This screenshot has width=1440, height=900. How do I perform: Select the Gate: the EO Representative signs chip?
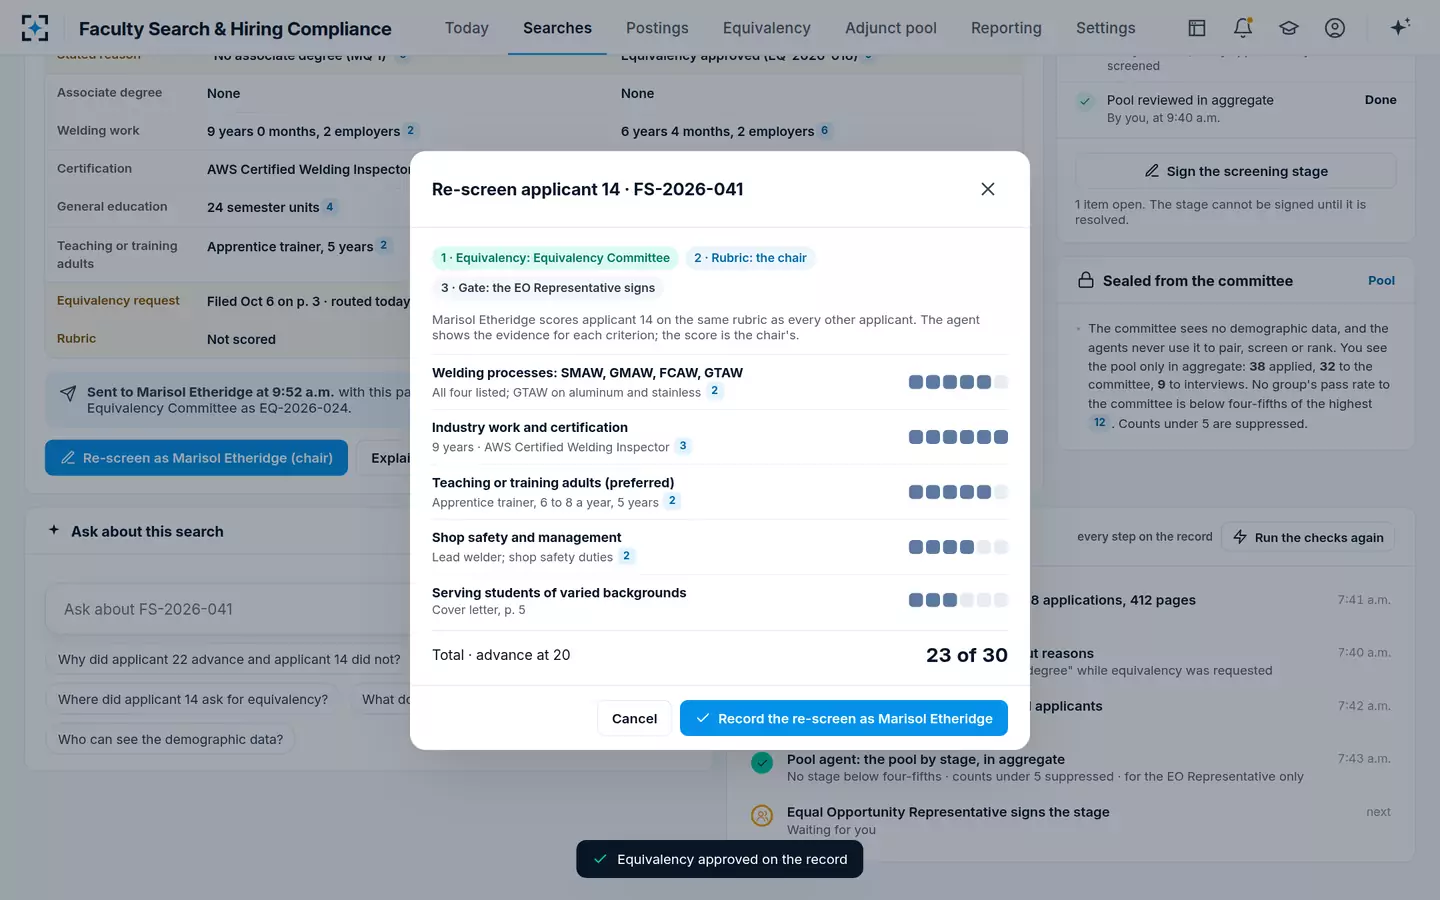[548, 288]
